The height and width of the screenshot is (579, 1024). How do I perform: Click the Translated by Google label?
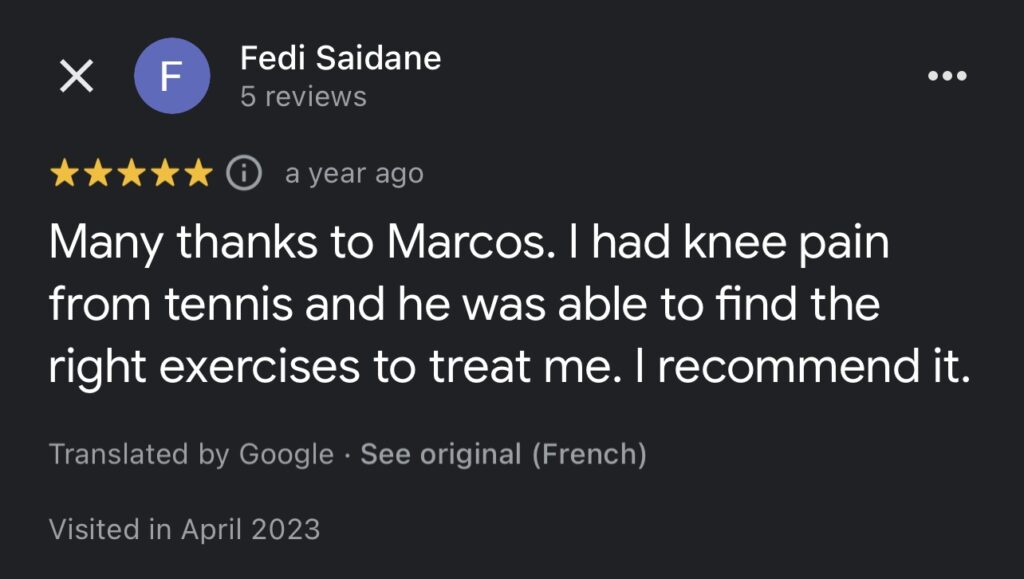pos(191,454)
